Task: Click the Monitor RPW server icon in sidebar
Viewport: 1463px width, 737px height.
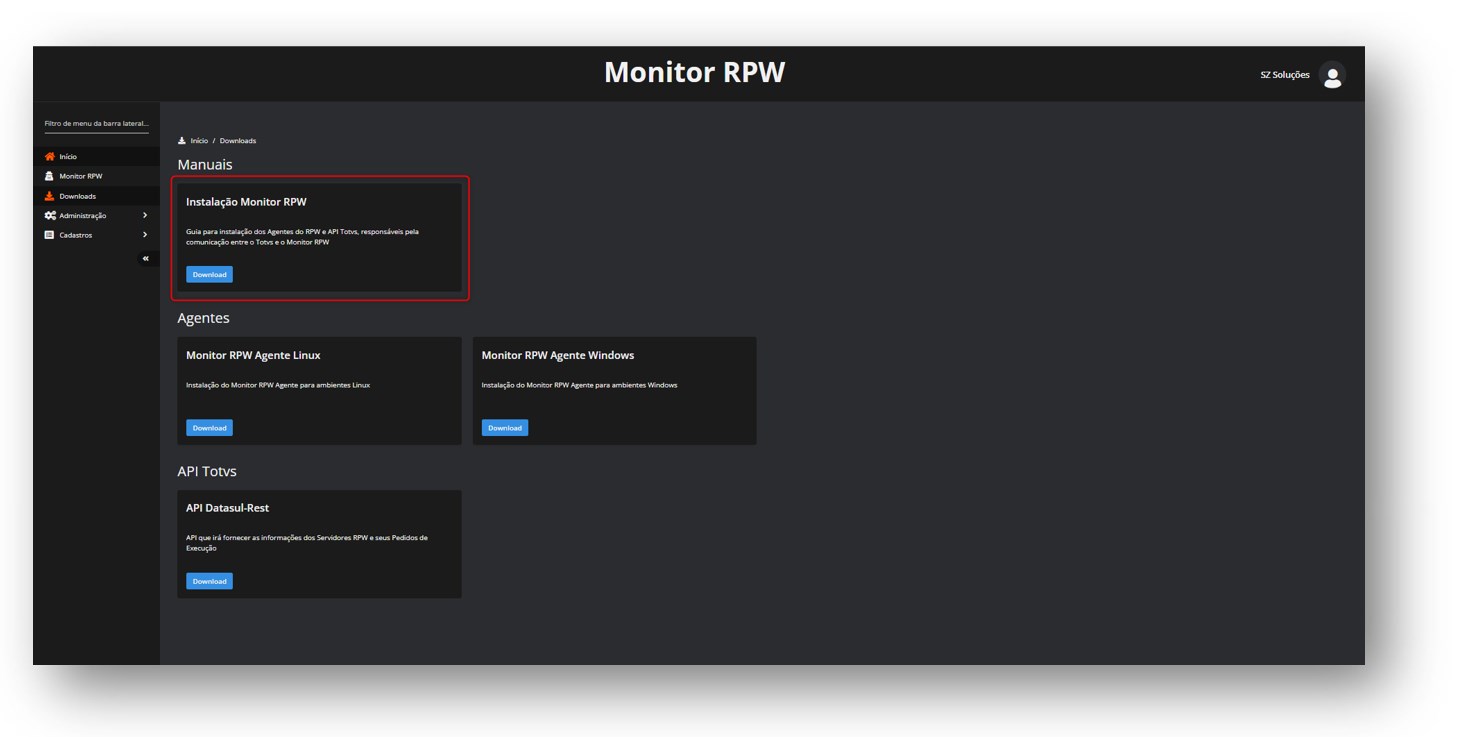Action: [50, 176]
